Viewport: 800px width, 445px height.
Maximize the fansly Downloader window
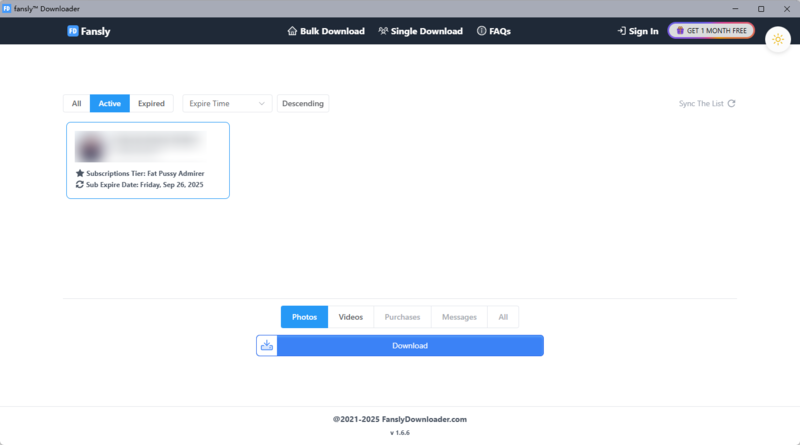tap(761, 9)
